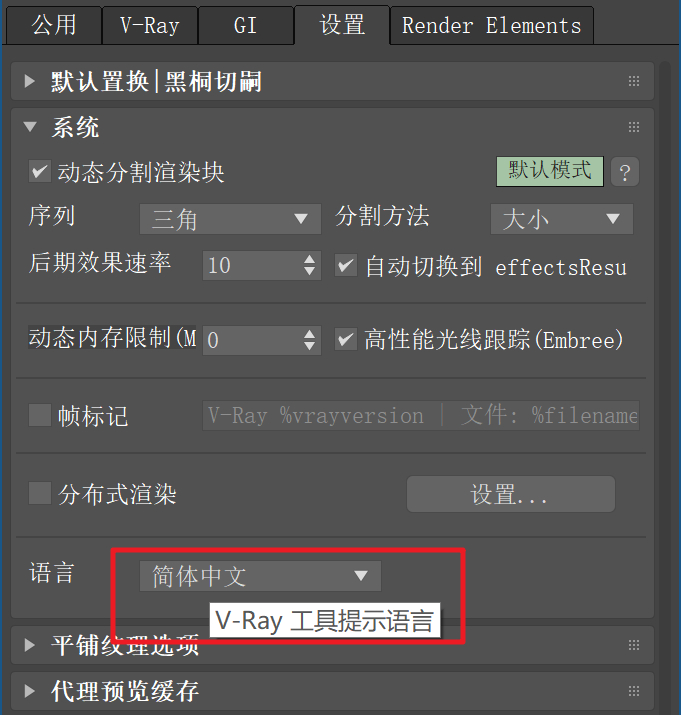Enable the 帧标记 checkbox
681x715 pixels.
point(39,415)
